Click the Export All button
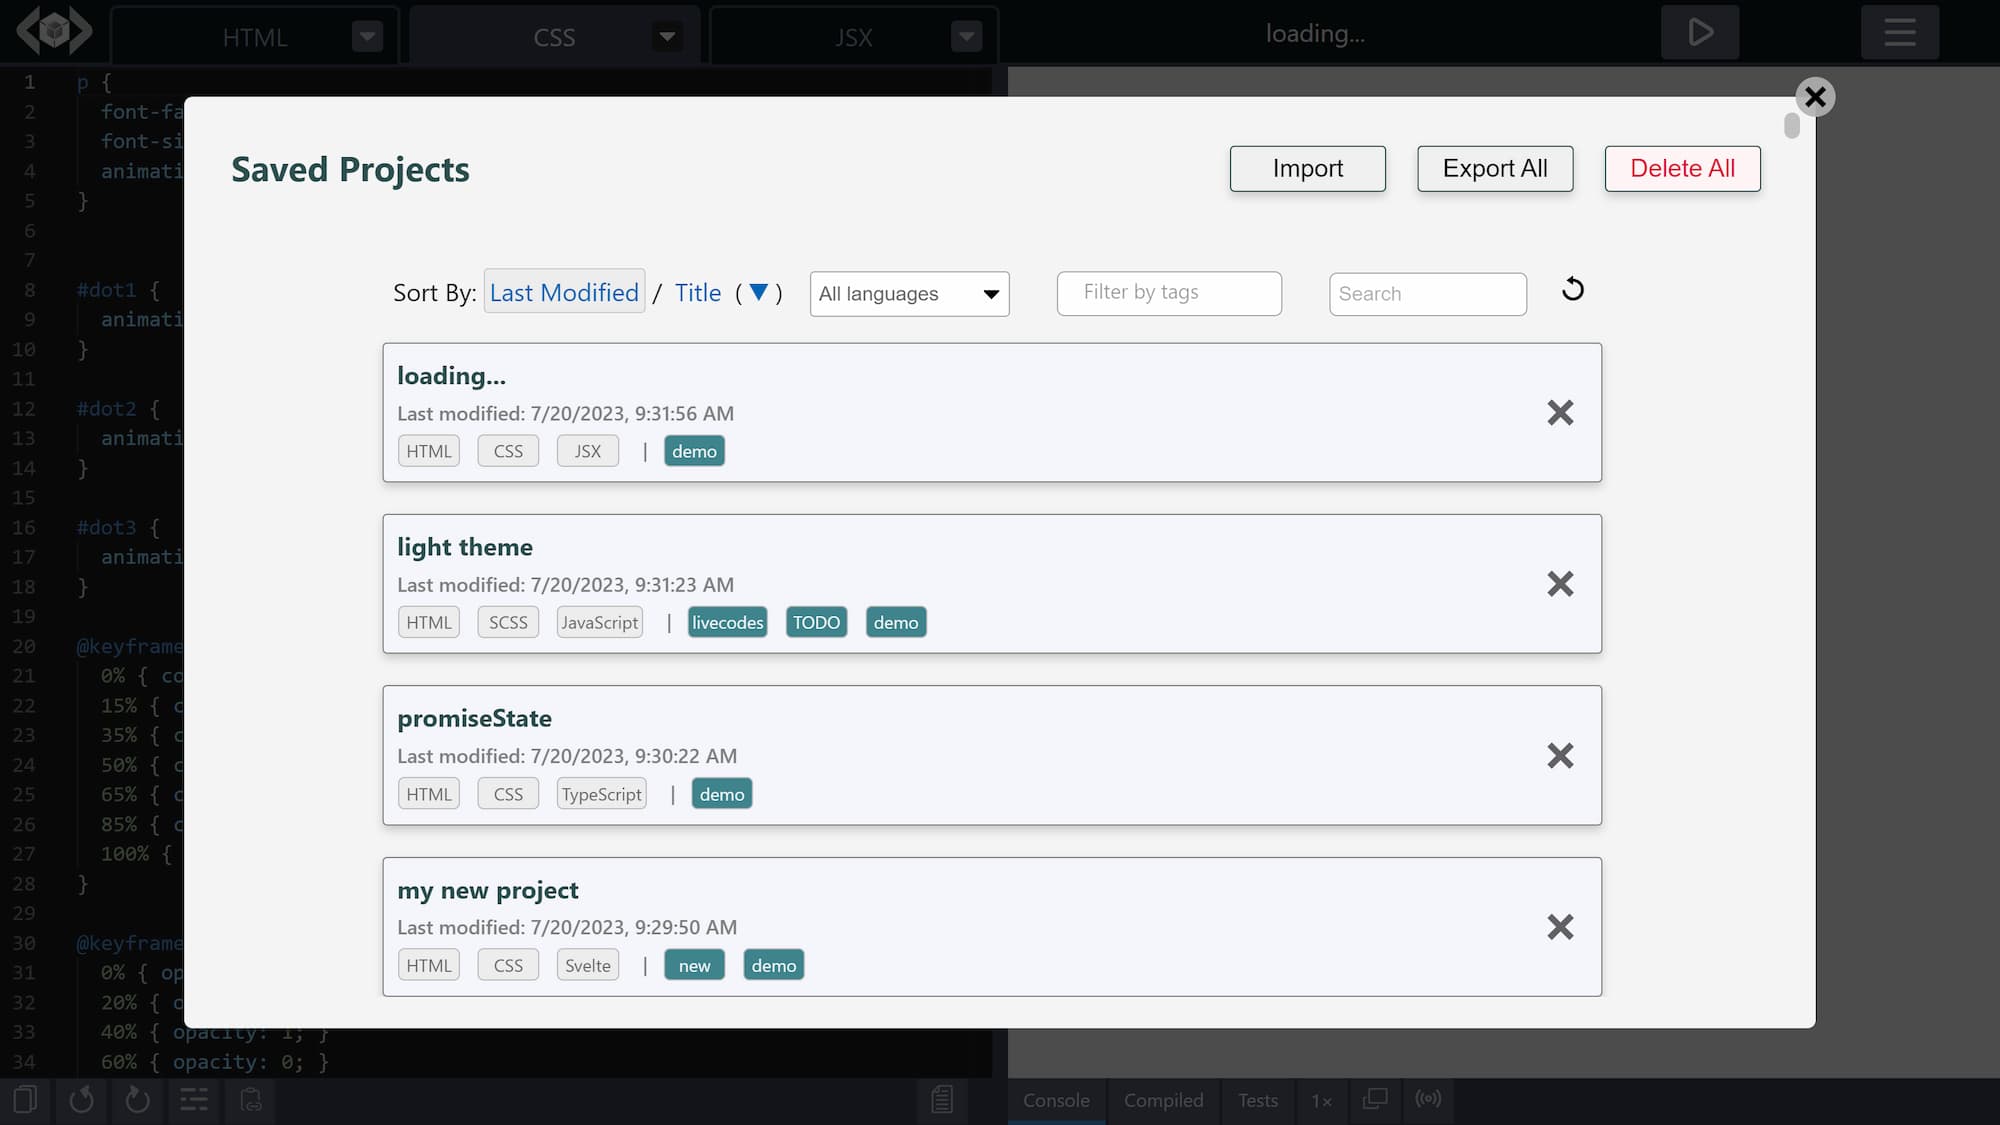Viewport: 2000px width, 1125px height. coord(1495,168)
